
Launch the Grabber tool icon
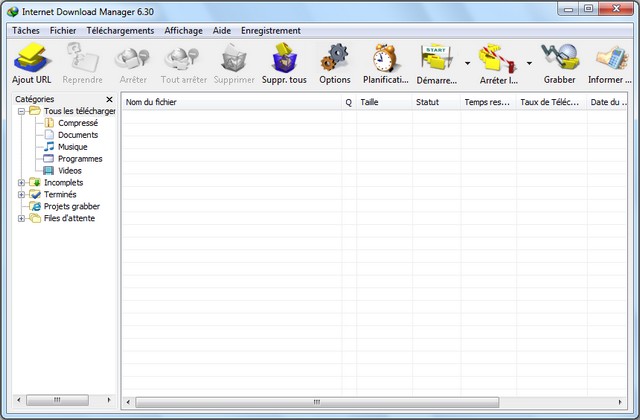[559, 58]
